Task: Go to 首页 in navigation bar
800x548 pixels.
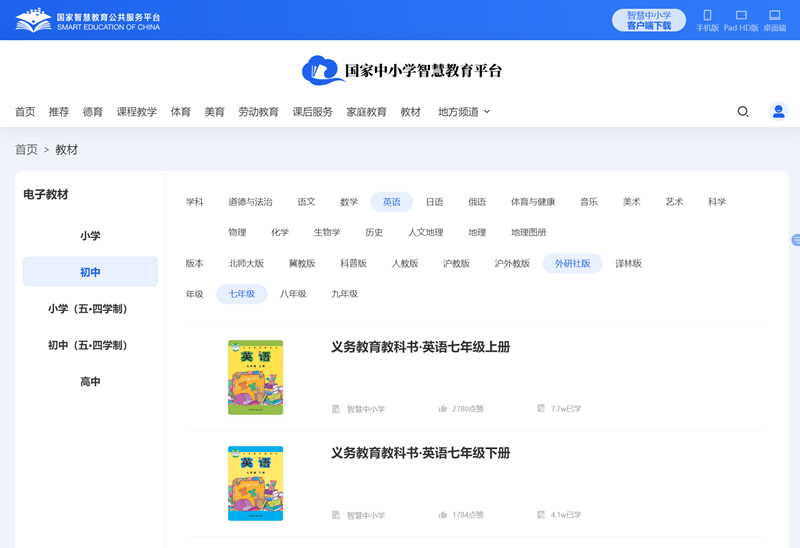Action: pyautogui.click(x=25, y=112)
